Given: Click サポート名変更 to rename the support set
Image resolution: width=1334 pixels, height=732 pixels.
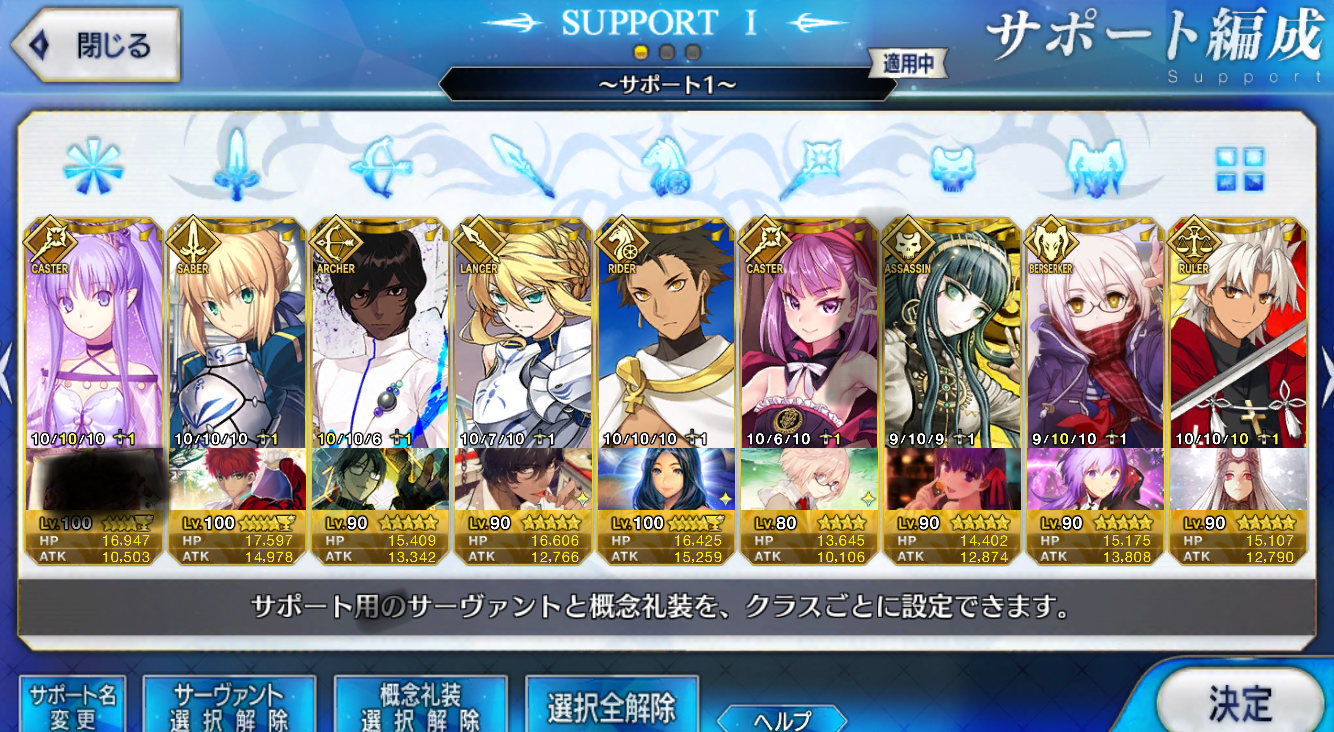Looking at the screenshot, I should point(71,705).
